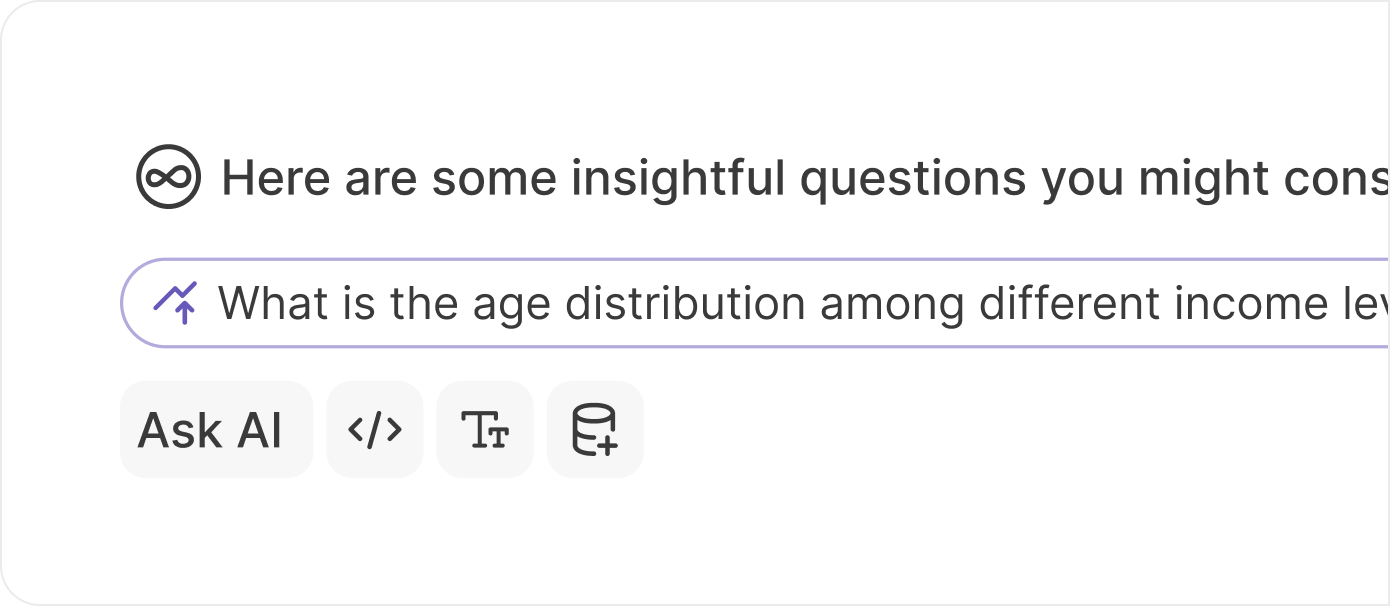The width and height of the screenshot is (1390, 606).
Task: Choose the text cell toolbar button
Action: tap(485, 430)
